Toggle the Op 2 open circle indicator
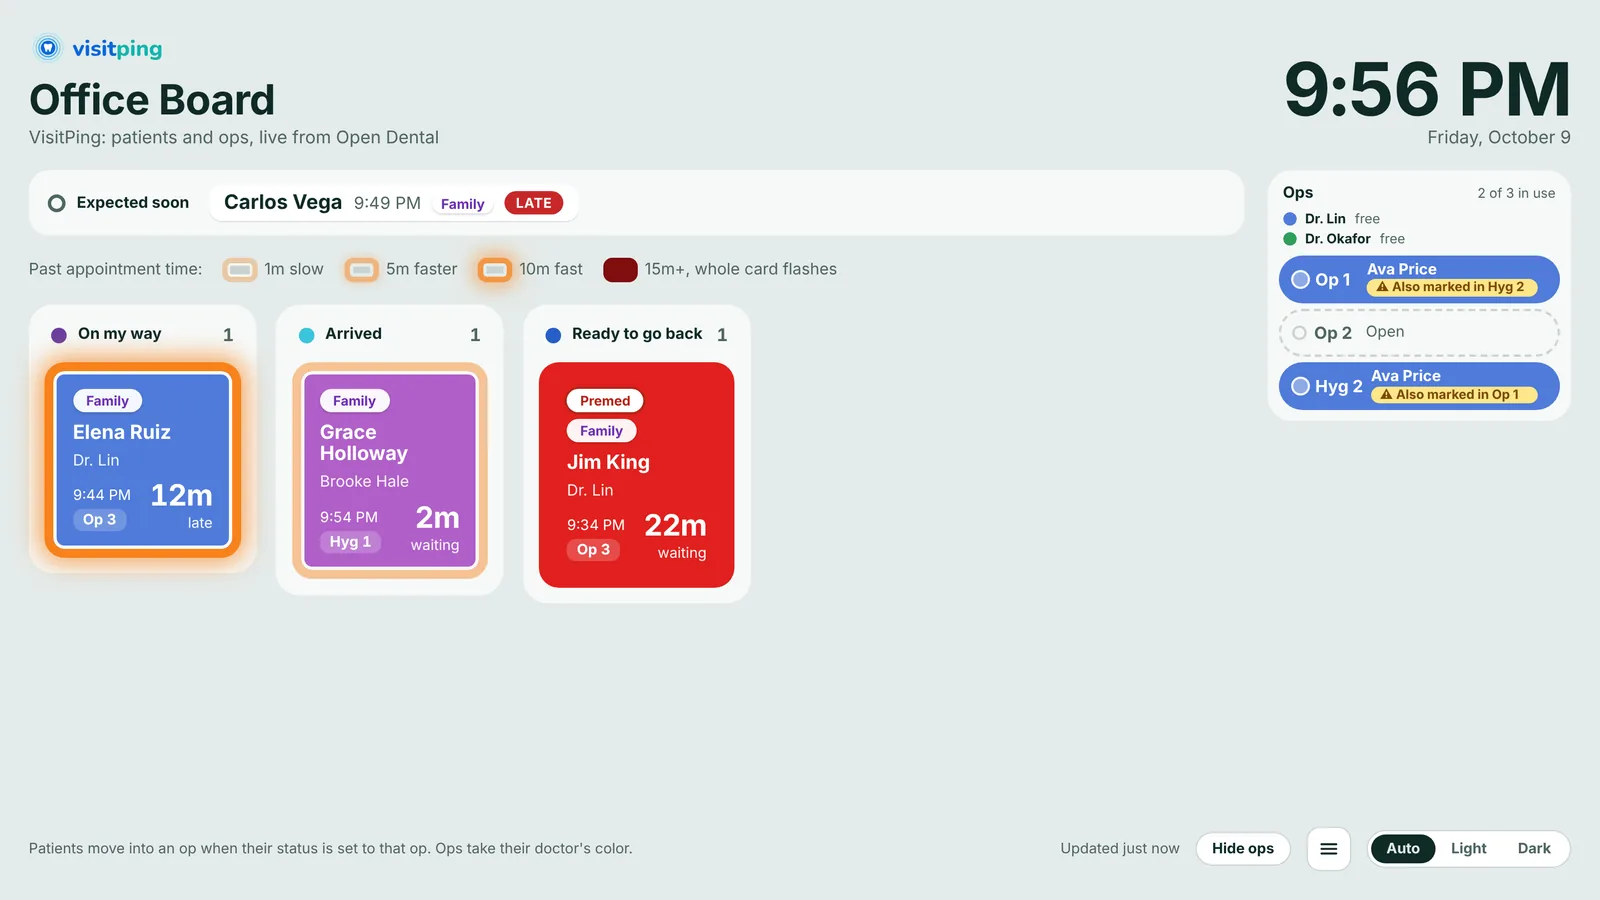This screenshot has width=1600, height=900. point(1299,333)
